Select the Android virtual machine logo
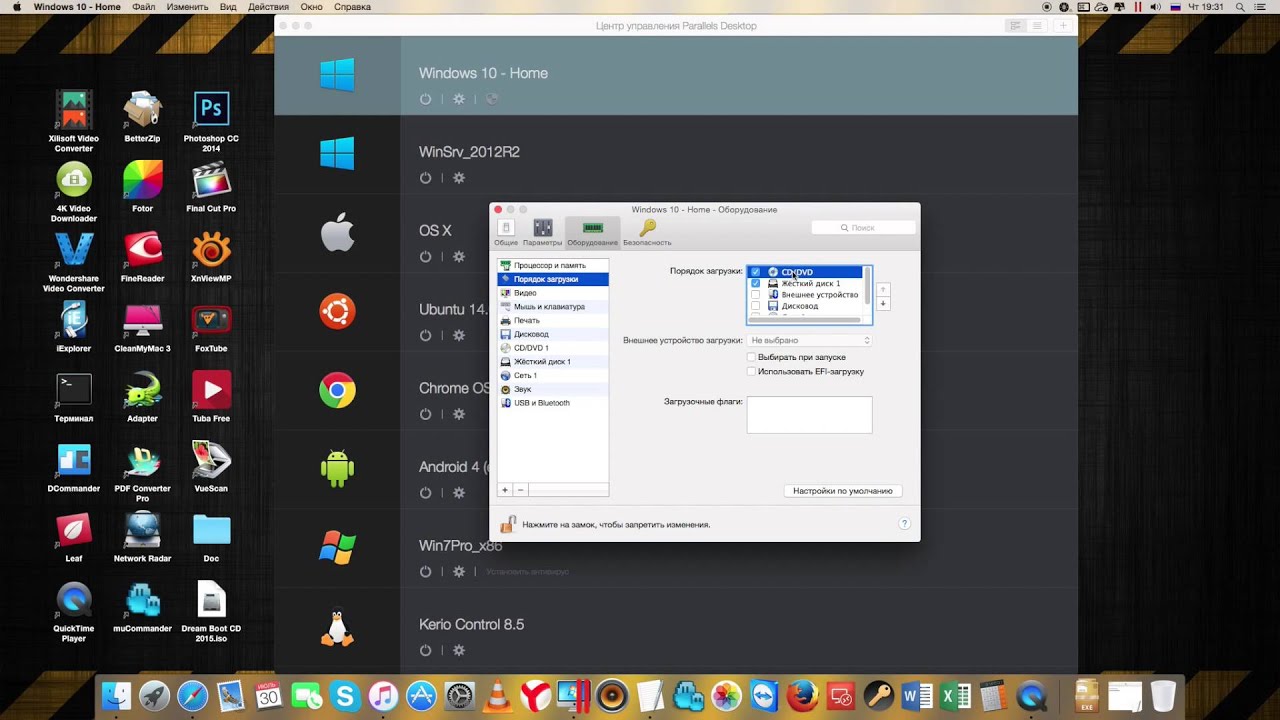Image resolution: width=1280 pixels, height=720 pixels. 337,468
